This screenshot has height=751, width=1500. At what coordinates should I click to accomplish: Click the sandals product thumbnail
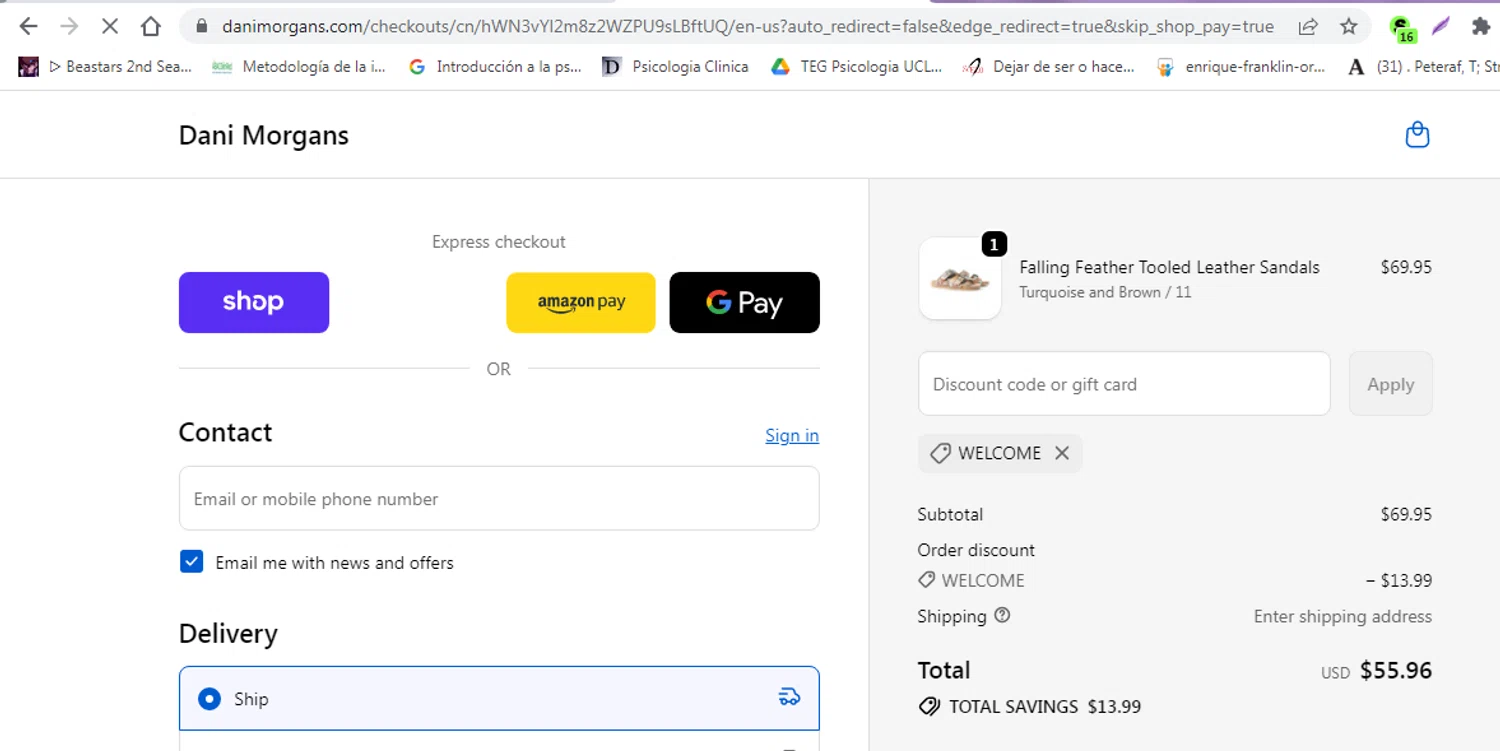click(960, 279)
